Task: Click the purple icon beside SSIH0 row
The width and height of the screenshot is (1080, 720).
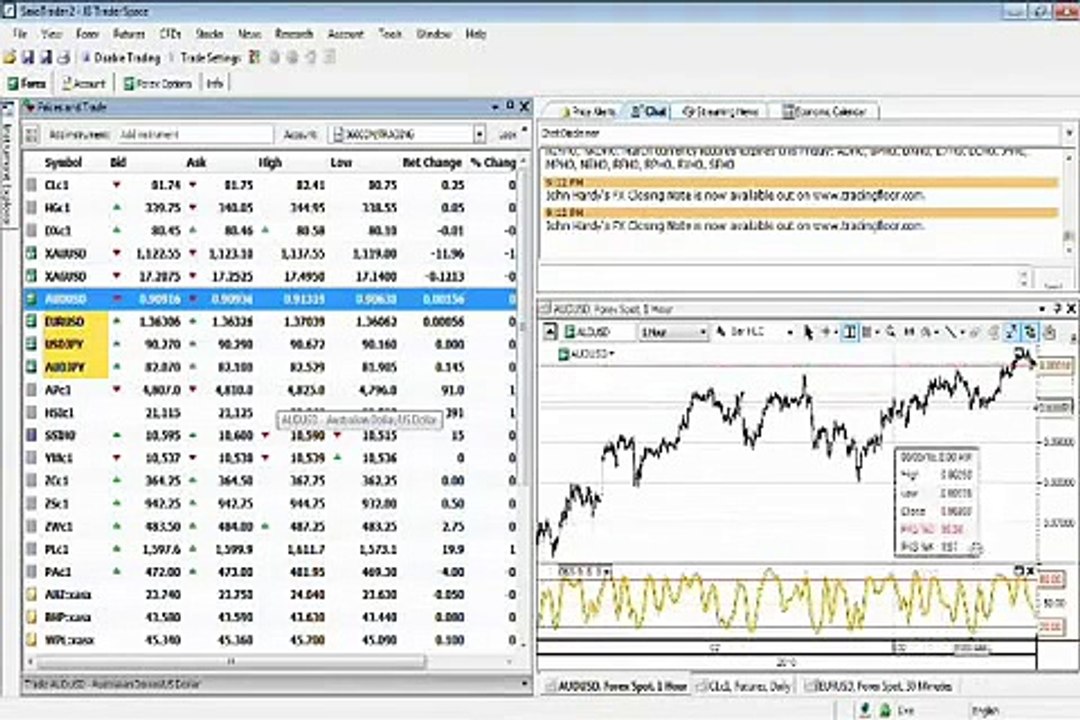Action: click(x=31, y=435)
